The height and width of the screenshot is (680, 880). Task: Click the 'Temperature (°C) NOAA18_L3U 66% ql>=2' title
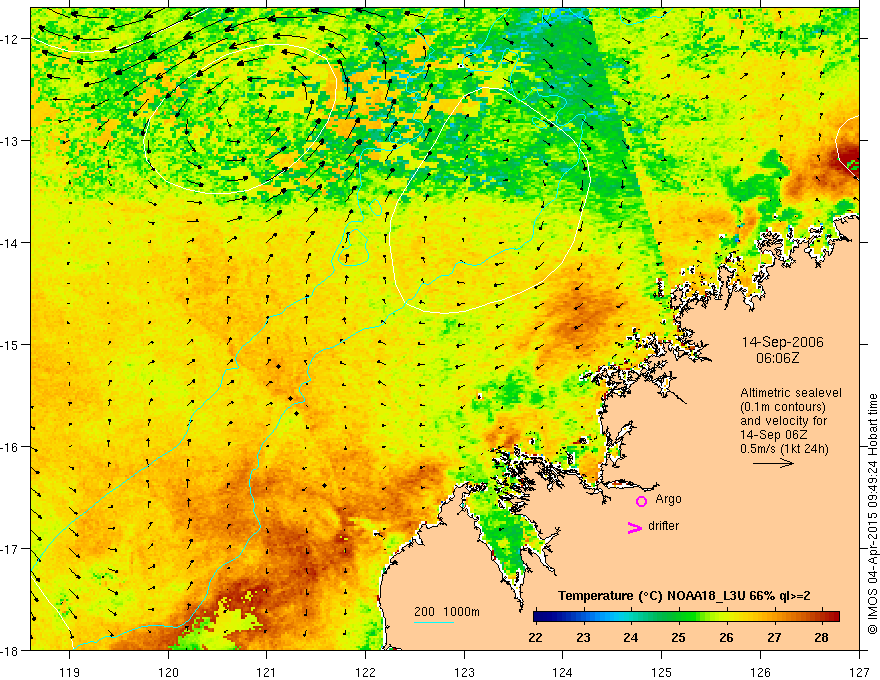tap(684, 596)
